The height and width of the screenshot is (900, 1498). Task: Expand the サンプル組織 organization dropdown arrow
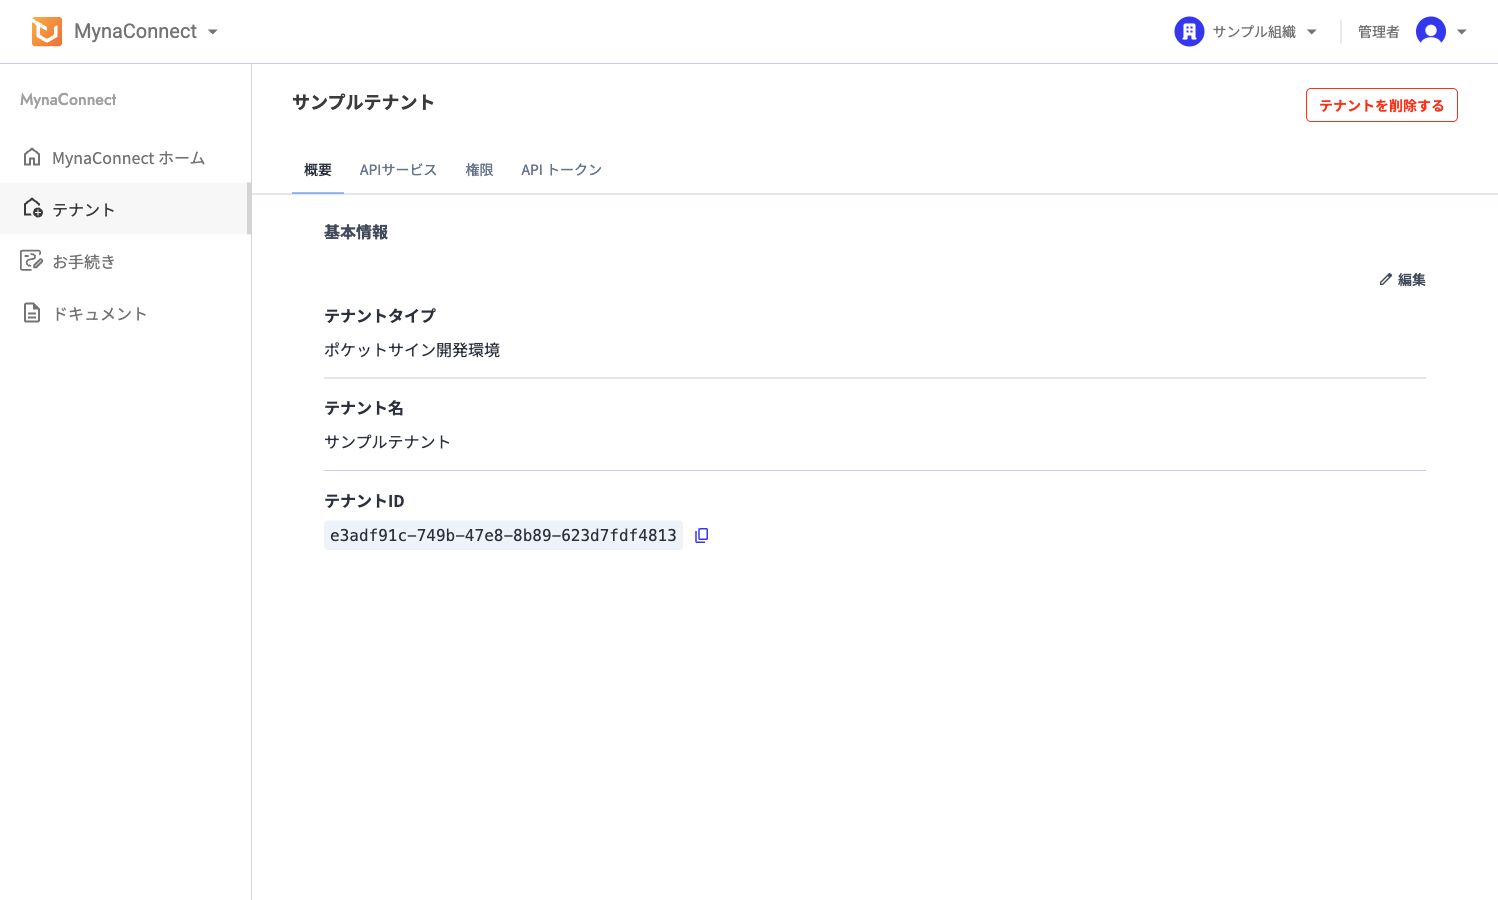[1311, 32]
